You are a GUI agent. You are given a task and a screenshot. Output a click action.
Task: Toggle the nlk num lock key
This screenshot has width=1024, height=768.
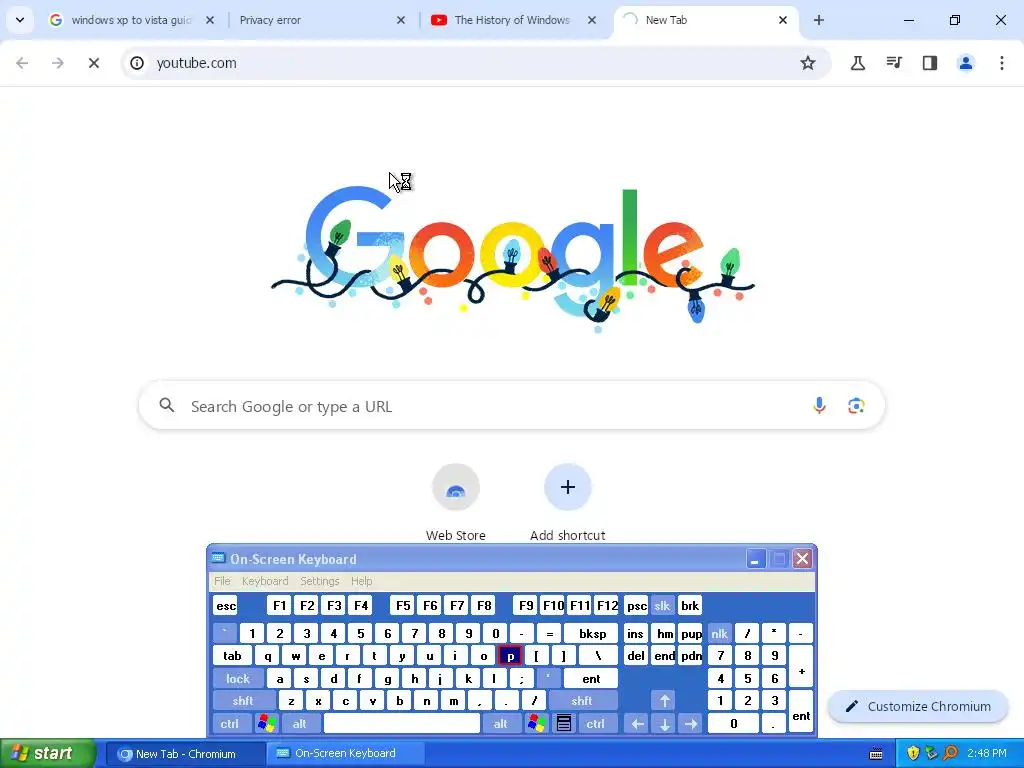pyautogui.click(x=720, y=633)
